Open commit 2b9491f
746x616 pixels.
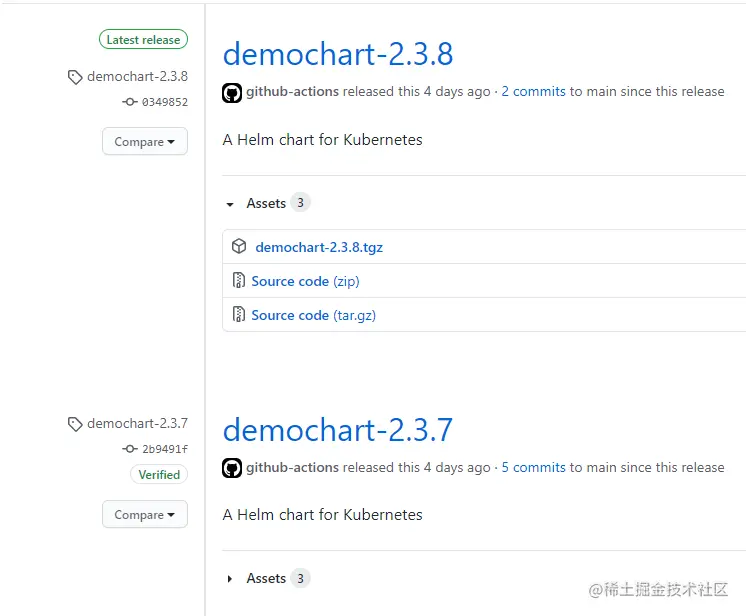pos(165,449)
